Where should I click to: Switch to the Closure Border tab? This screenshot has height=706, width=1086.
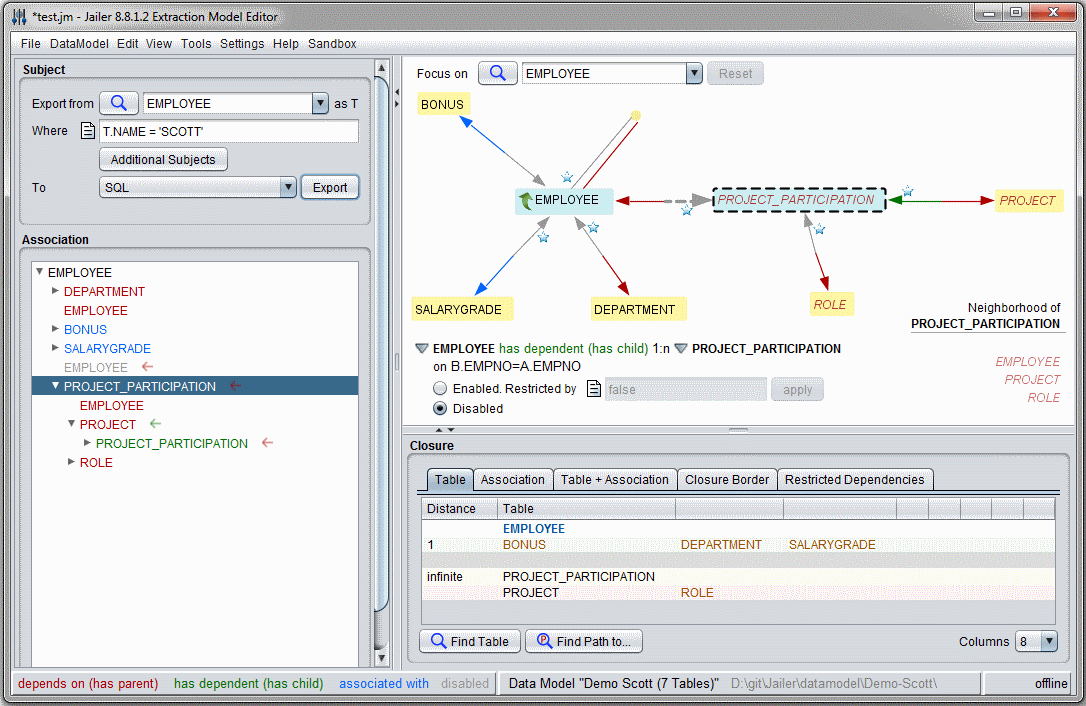point(727,480)
